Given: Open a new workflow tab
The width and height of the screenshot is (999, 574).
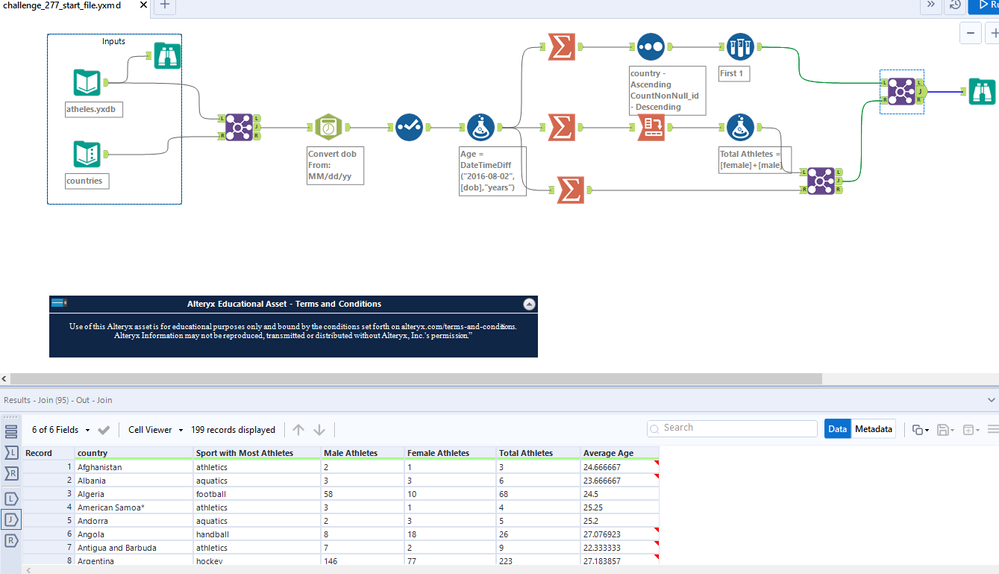Looking at the screenshot, I should pos(164,4).
